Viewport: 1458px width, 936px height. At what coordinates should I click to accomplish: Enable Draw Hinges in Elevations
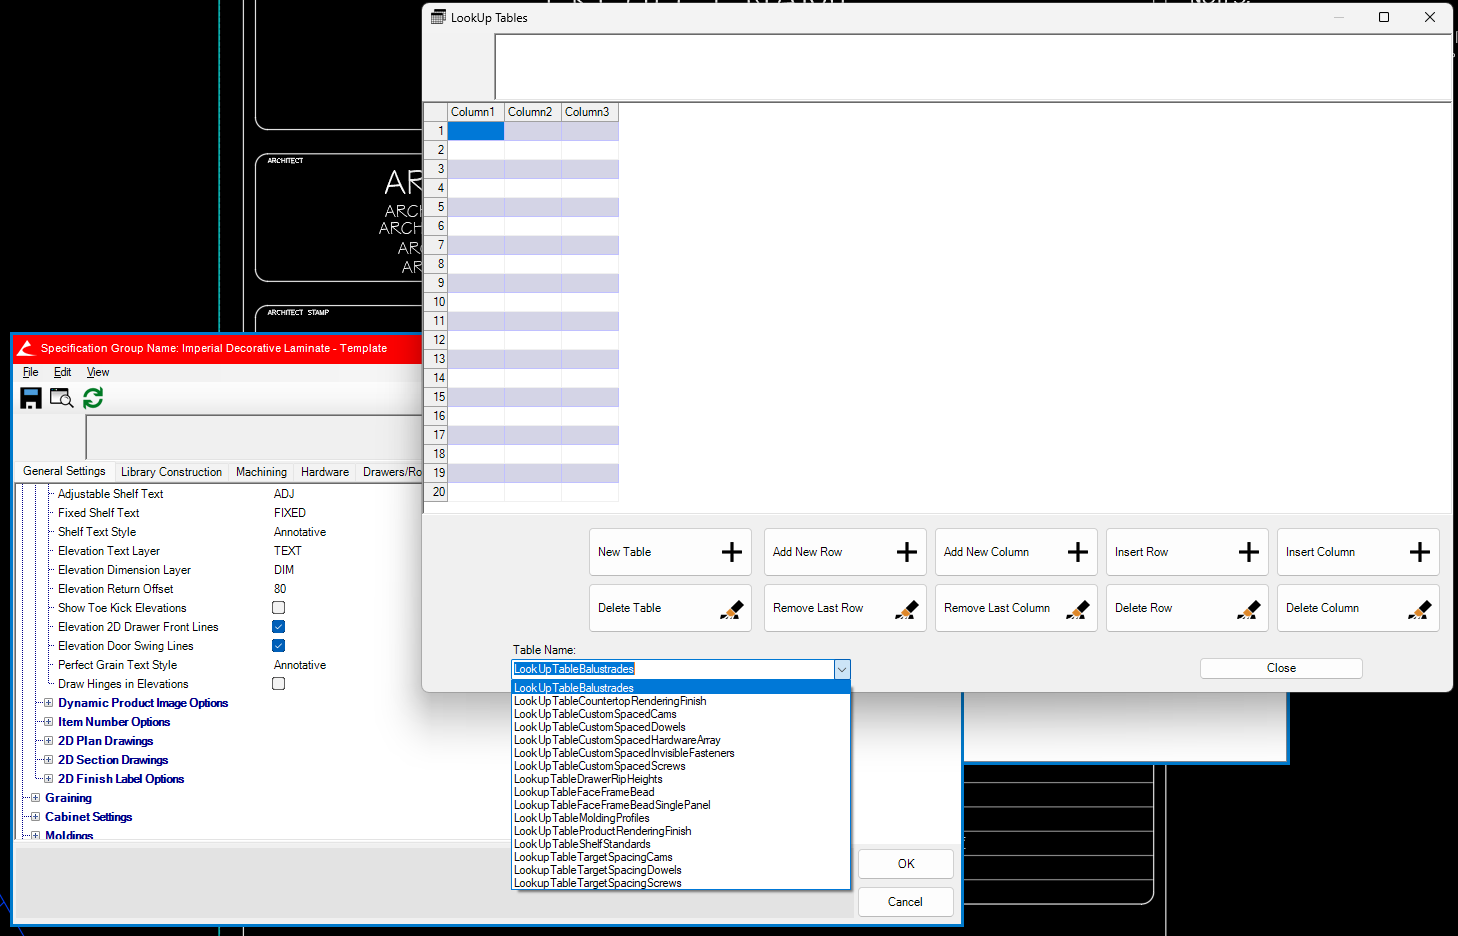[x=279, y=684]
